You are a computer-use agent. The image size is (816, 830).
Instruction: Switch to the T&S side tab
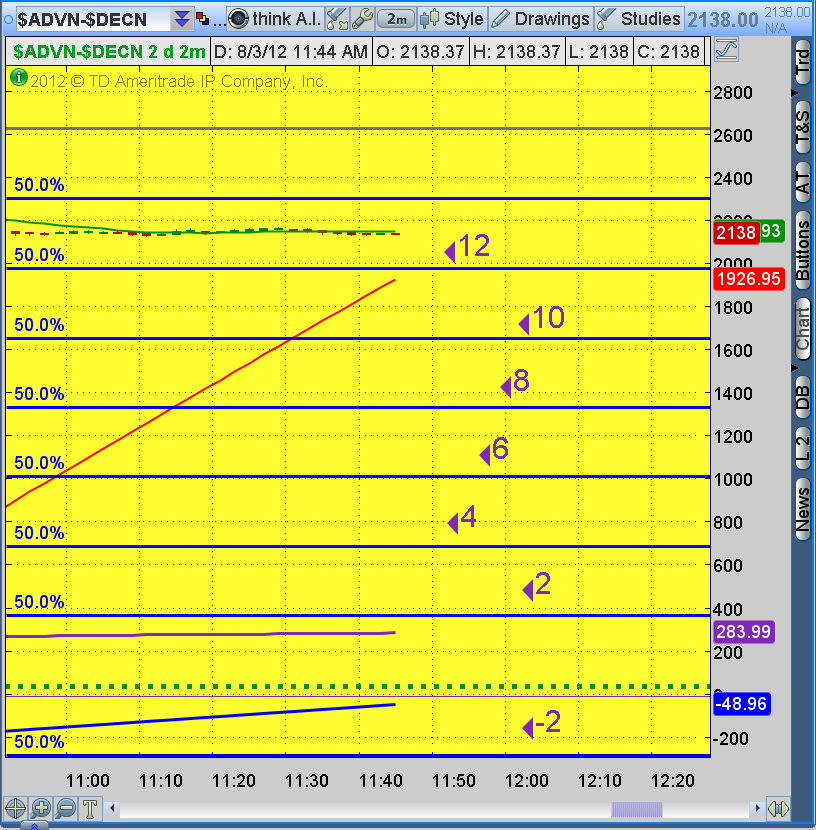(803, 127)
